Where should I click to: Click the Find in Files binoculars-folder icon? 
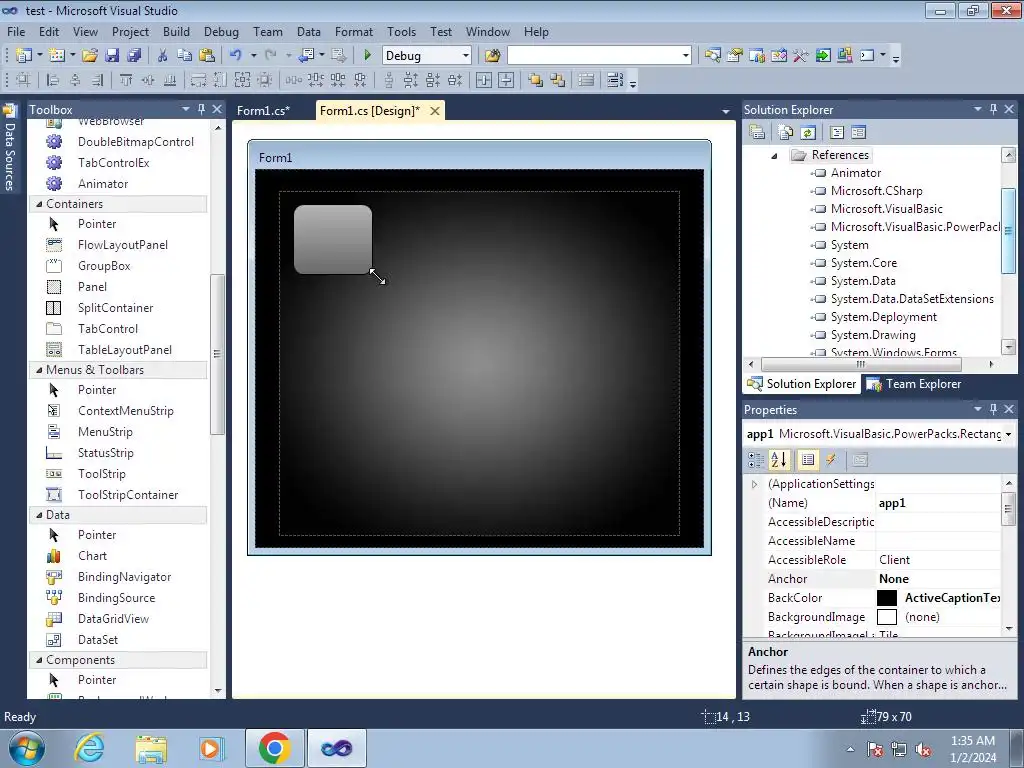(492, 56)
